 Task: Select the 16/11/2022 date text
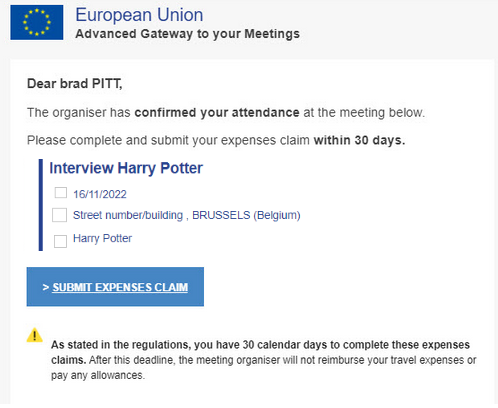[100, 194]
